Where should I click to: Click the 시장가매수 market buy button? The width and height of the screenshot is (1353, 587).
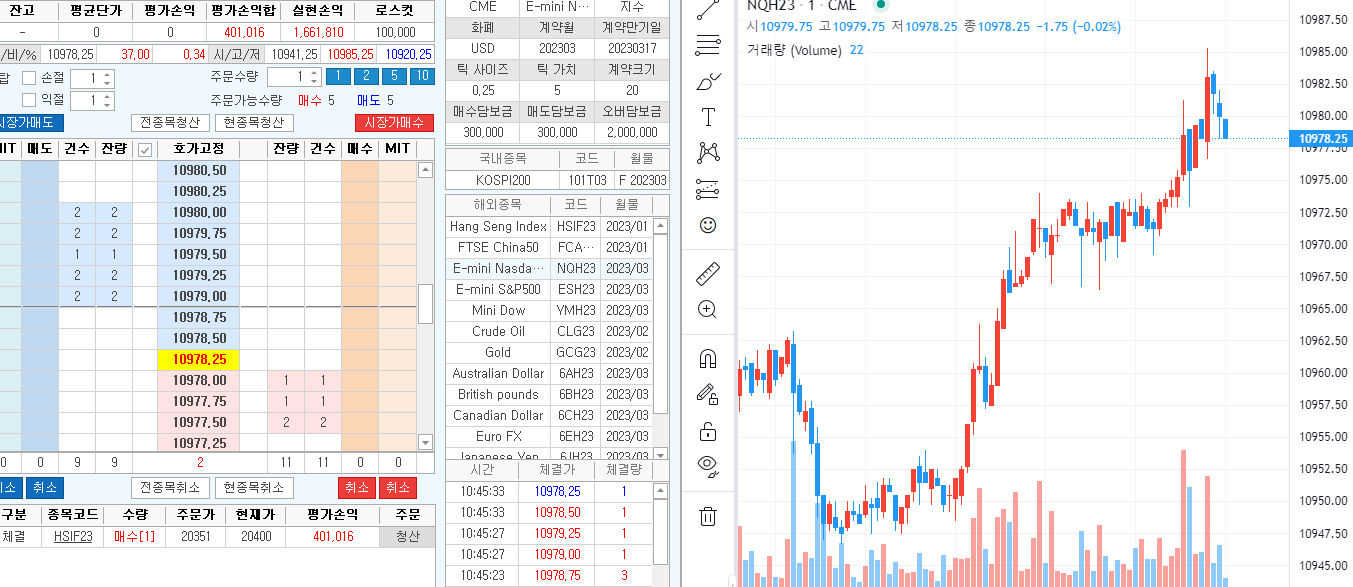click(395, 123)
